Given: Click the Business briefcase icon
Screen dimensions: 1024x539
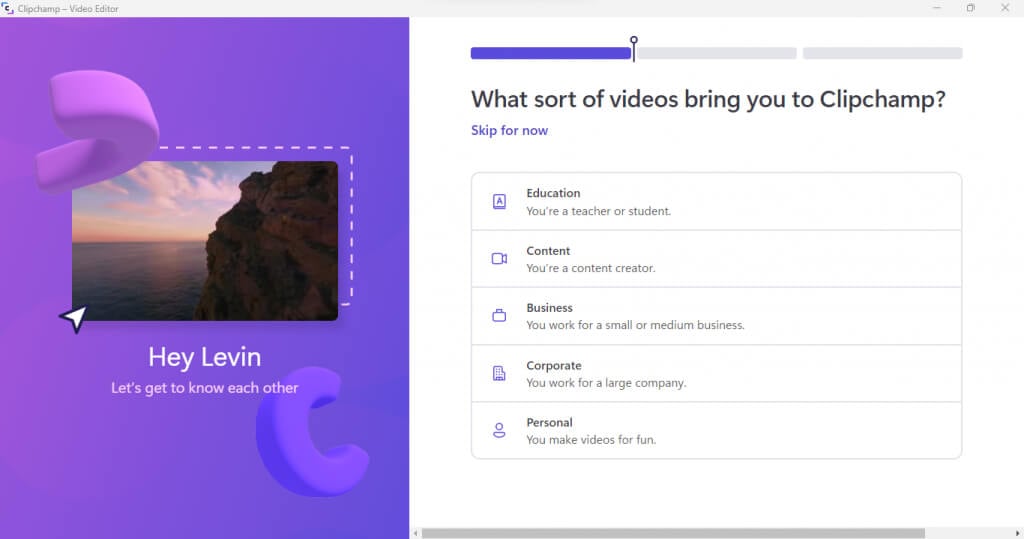Looking at the screenshot, I should 499,316.
